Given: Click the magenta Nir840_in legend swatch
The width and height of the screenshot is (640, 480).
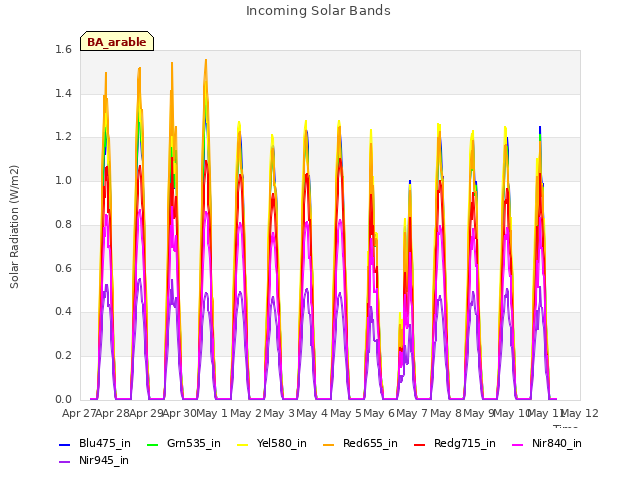Looking at the screenshot, I should pyautogui.click(x=518, y=444).
